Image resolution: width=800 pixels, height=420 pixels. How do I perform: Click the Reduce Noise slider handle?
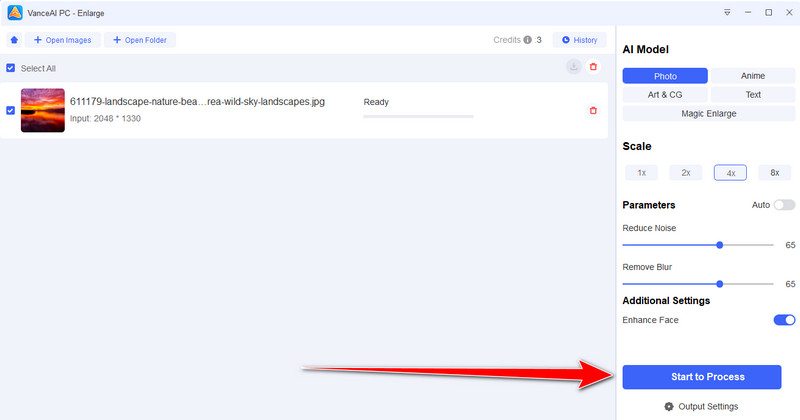[x=719, y=245]
